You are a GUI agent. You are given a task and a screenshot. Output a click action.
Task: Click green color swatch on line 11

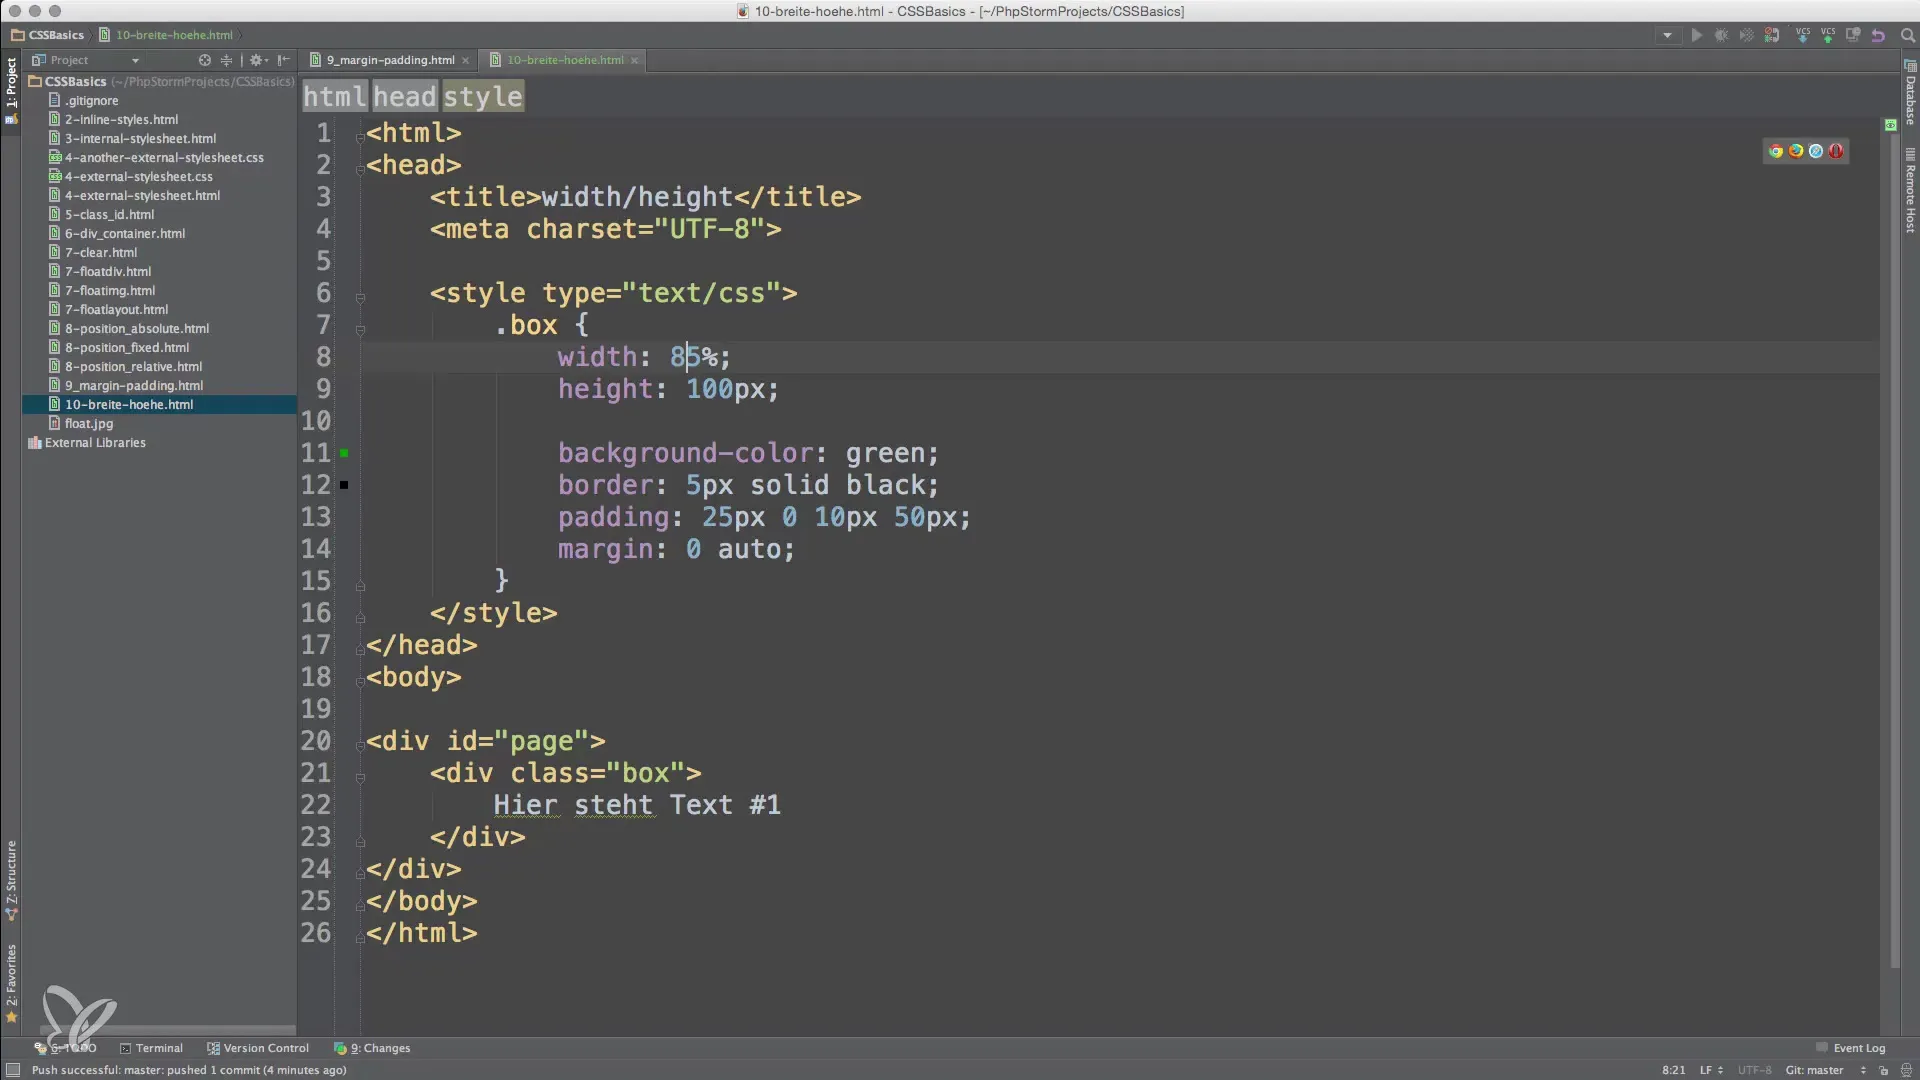pos(344,453)
